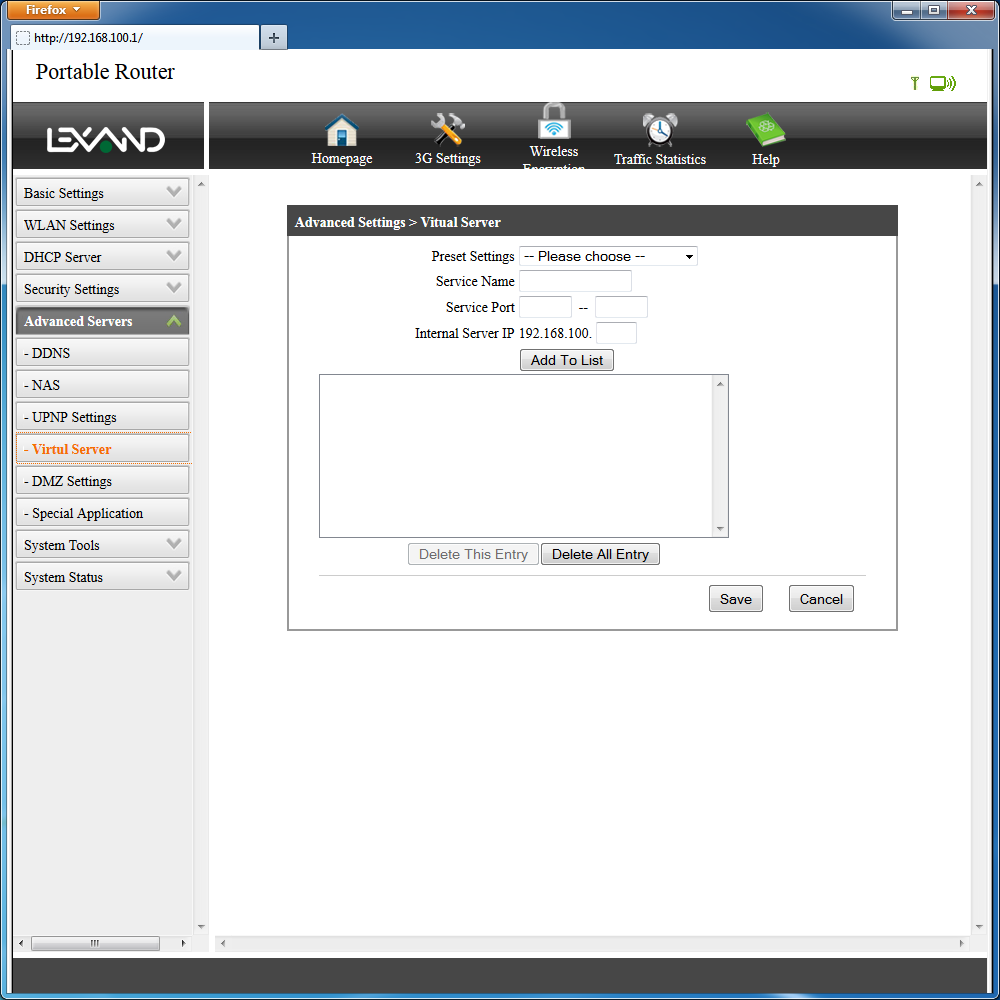Select the http://192.168.100.1/ browser tab
The width and height of the screenshot is (1000, 1000).
tap(135, 38)
